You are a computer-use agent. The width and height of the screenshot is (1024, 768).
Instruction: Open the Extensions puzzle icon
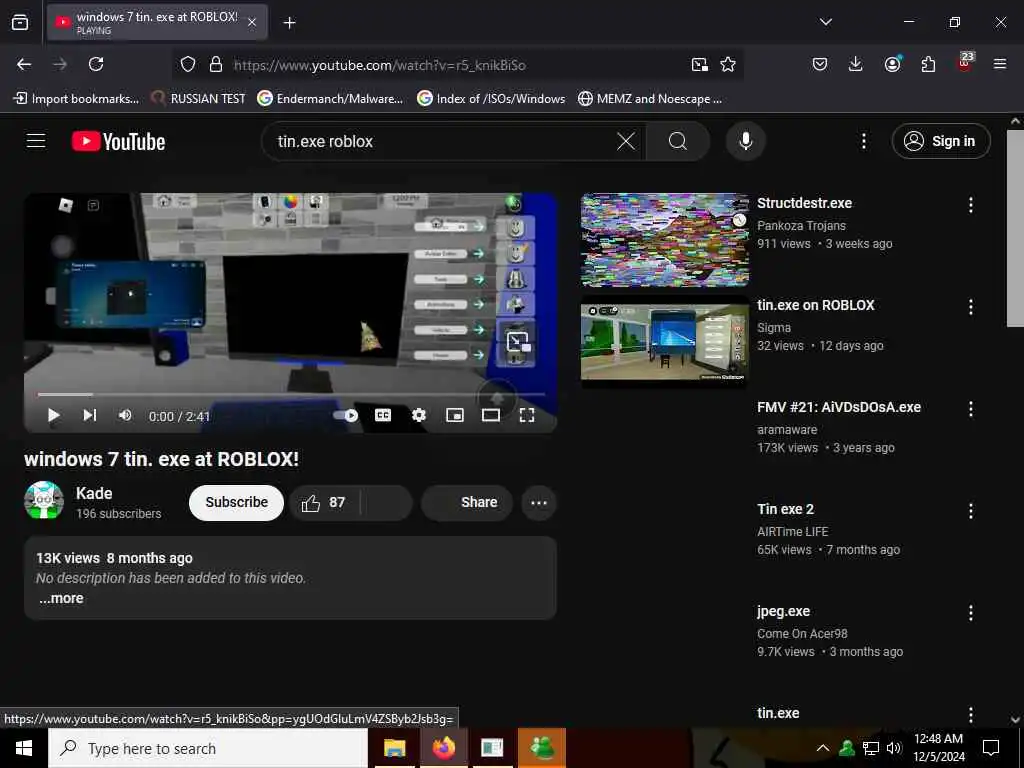(x=928, y=64)
